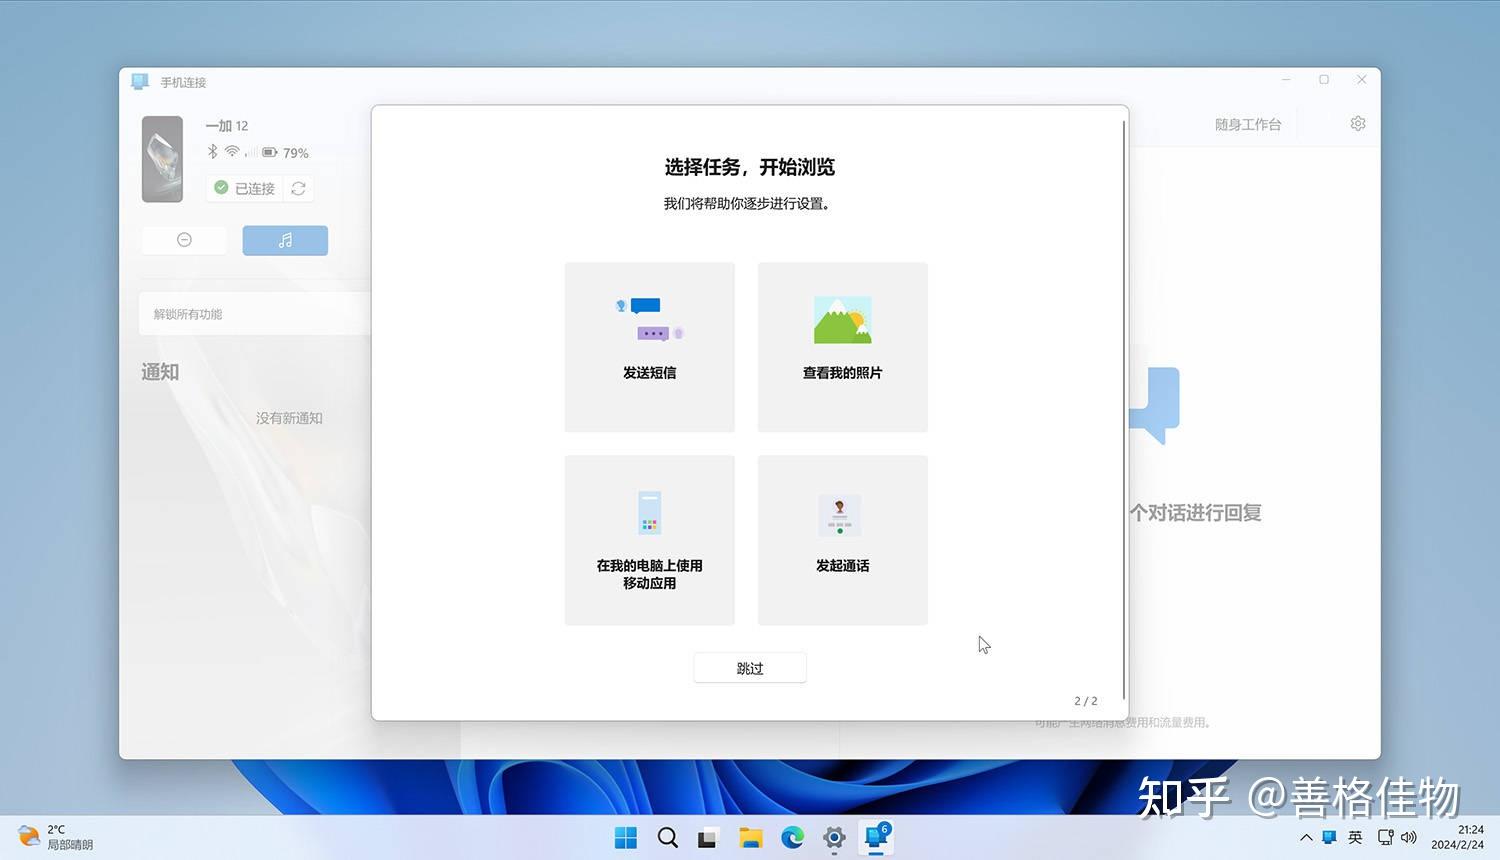Viewport: 1500px width, 860px height.
Task: Click the blue monitor tray icon
Action: pyautogui.click(x=1330, y=838)
